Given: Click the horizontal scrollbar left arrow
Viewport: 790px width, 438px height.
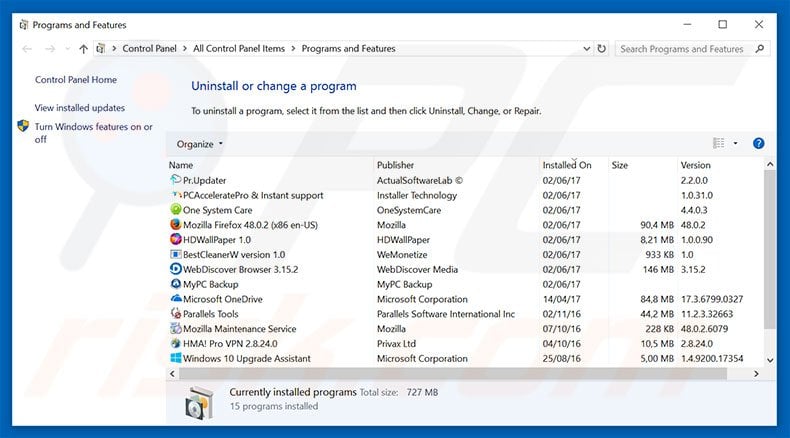Looking at the screenshot, I should click(173, 373).
